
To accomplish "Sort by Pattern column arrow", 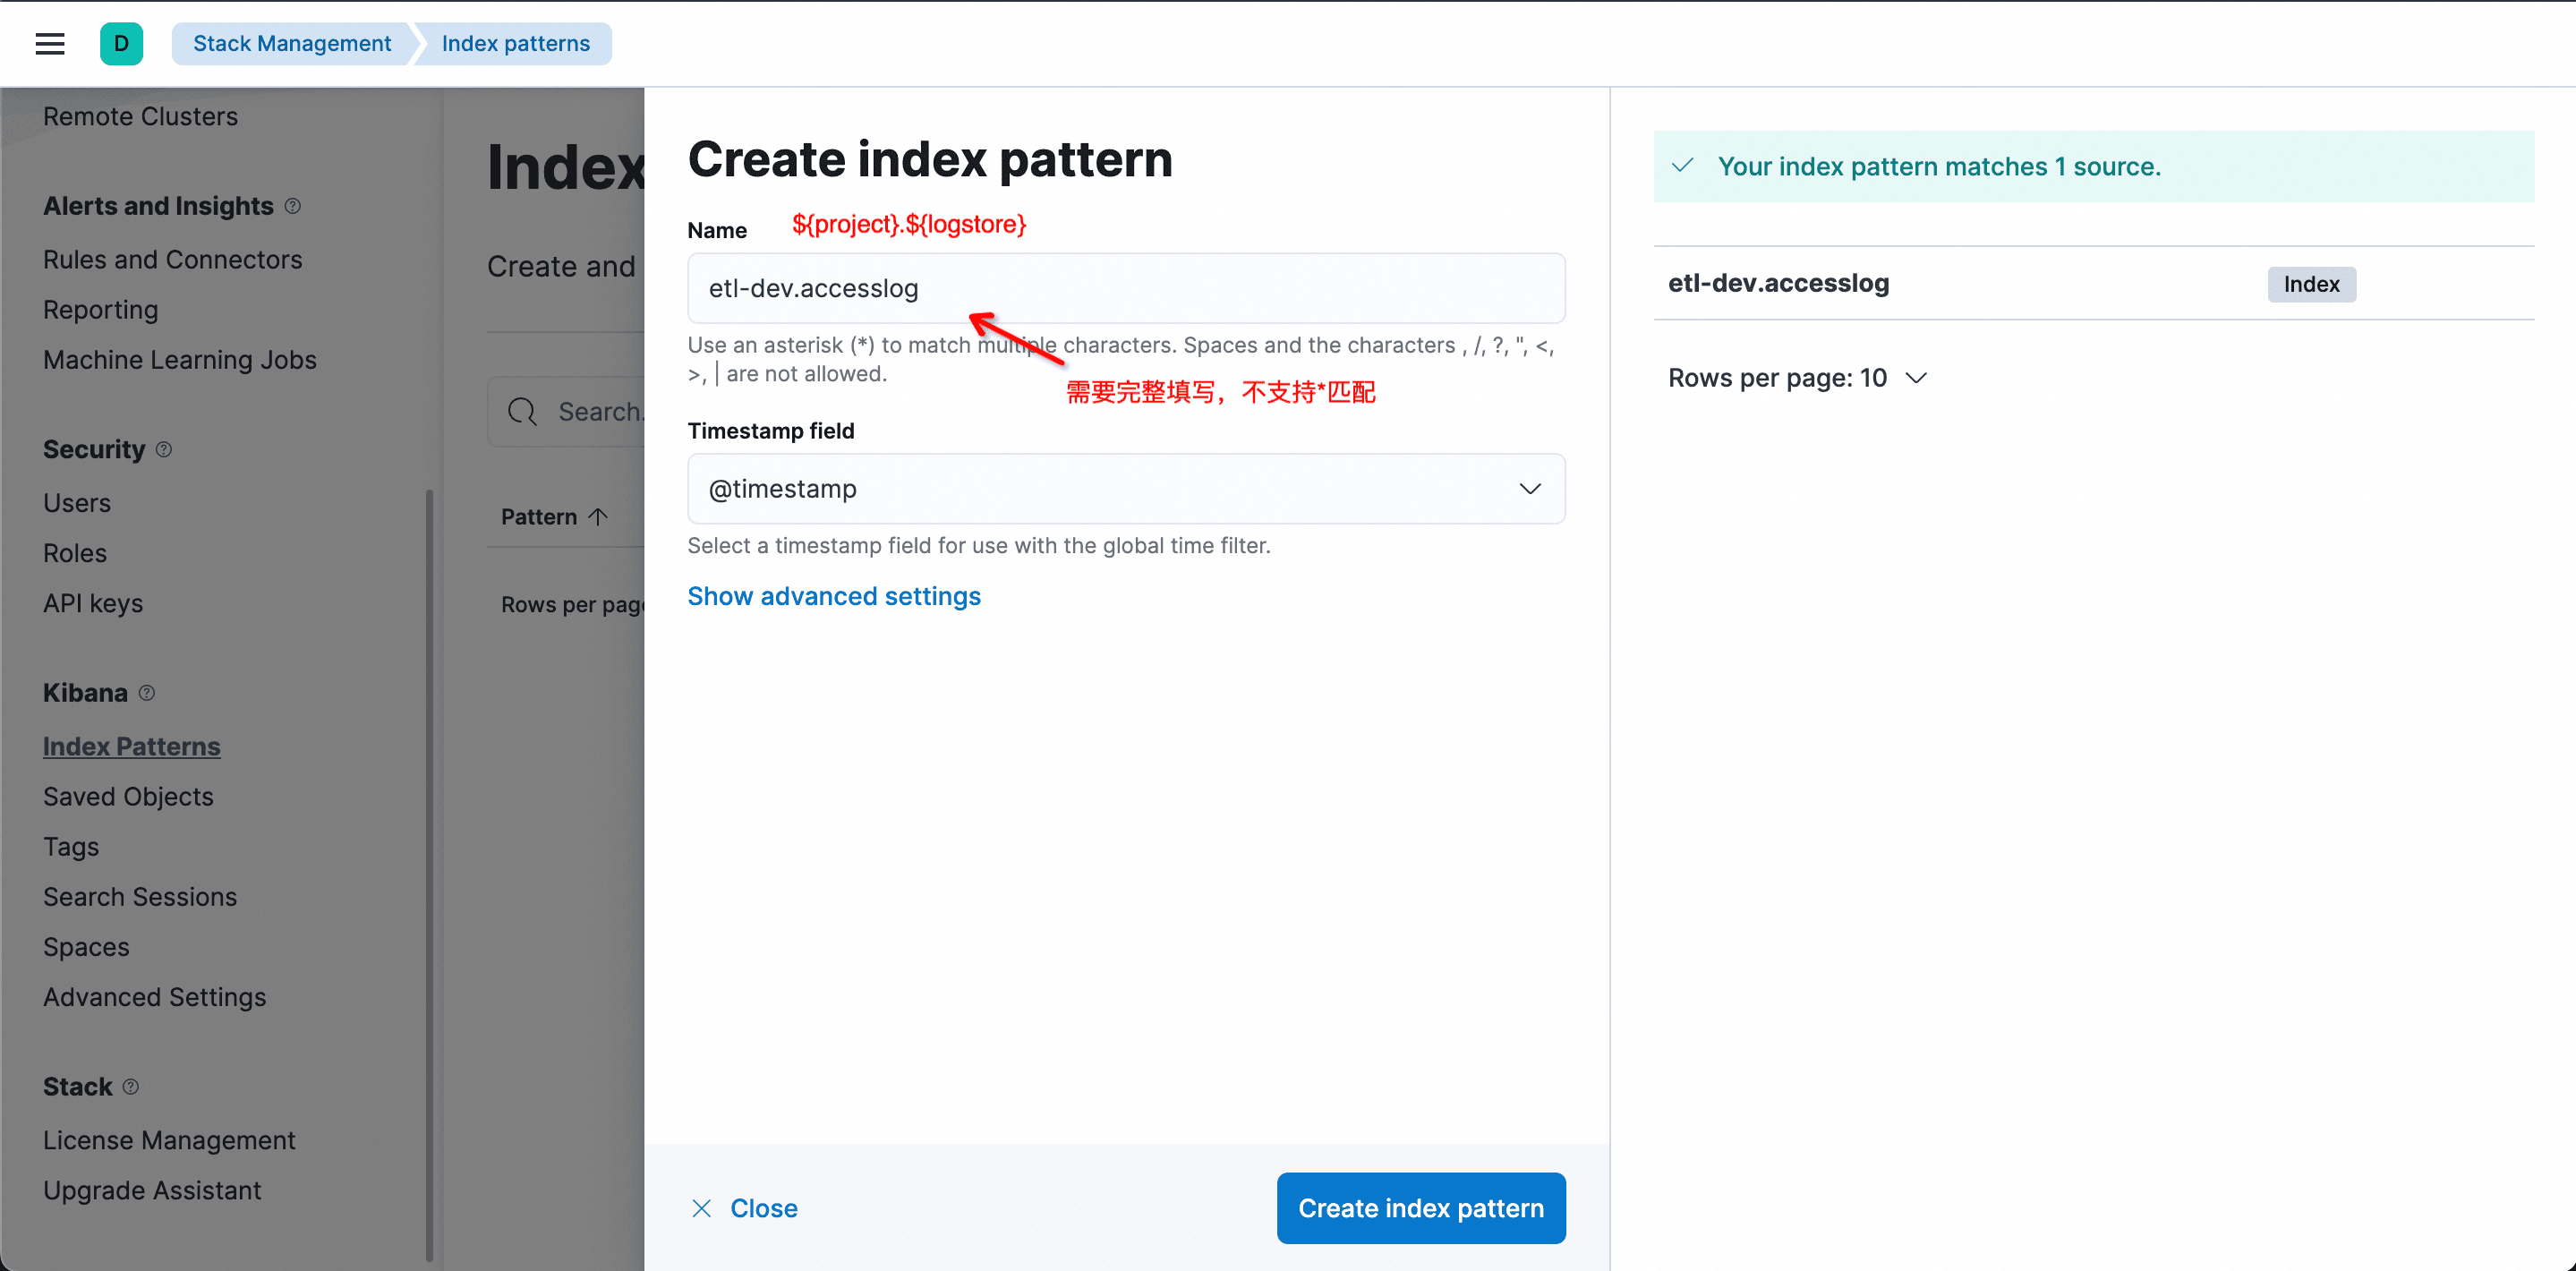I will [598, 517].
